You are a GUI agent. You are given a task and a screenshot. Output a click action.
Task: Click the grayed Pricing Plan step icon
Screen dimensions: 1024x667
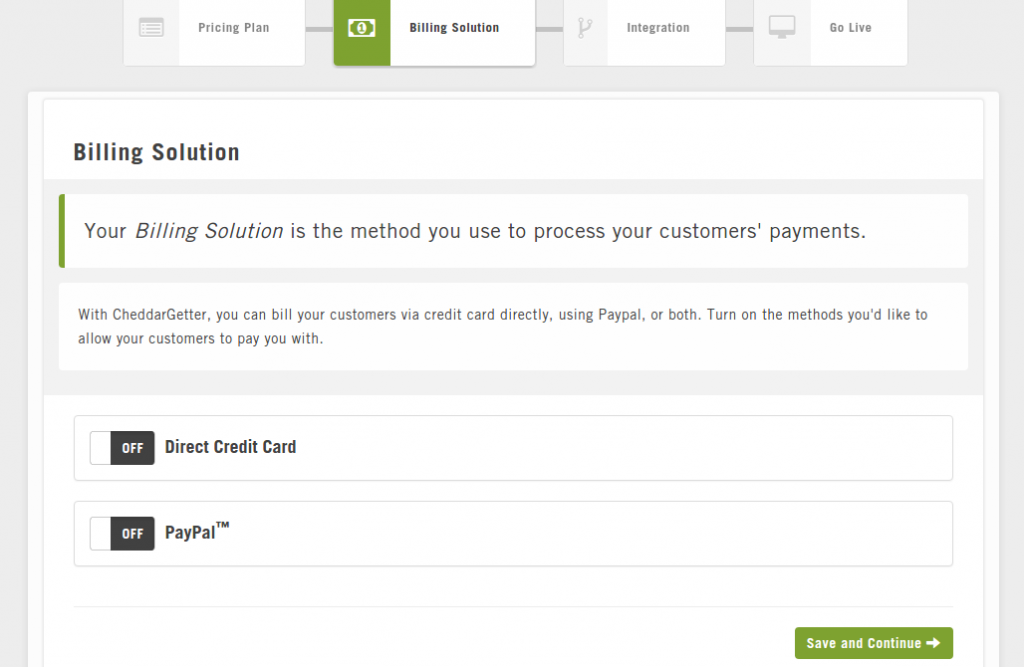(151, 28)
